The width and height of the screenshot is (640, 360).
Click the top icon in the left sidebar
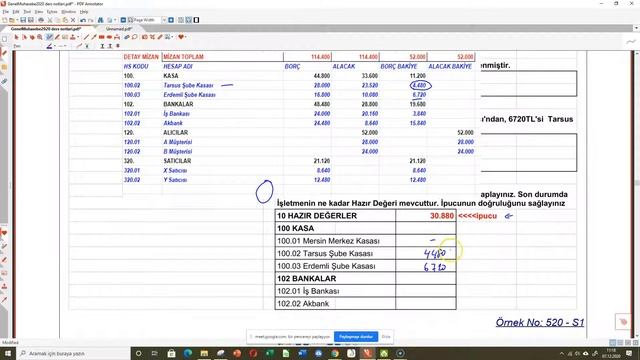tap(4, 39)
